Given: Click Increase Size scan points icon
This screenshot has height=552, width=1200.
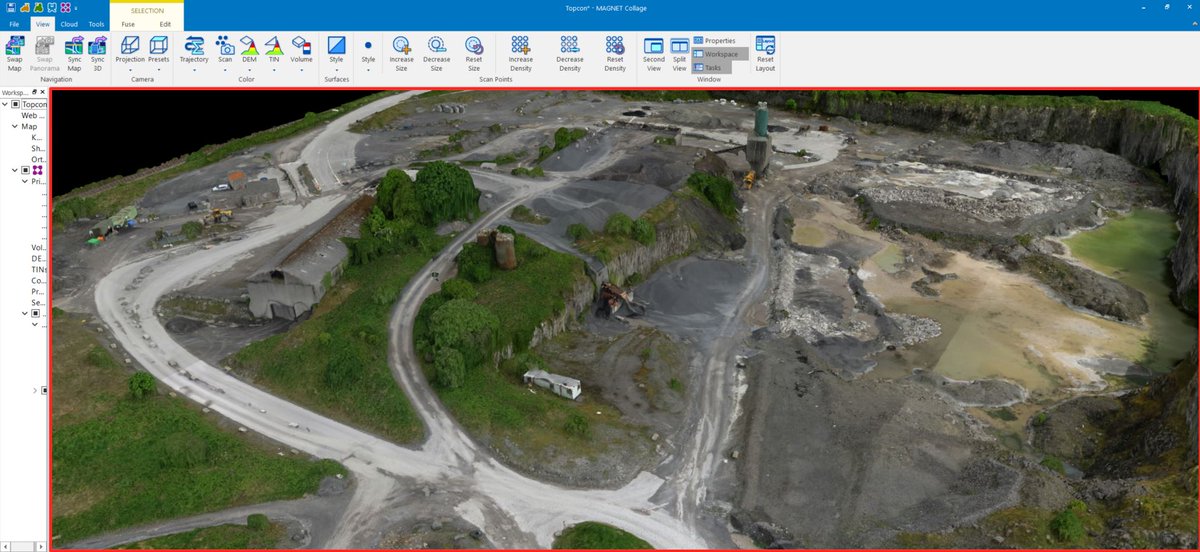Looking at the screenshot, I should click(x=401, y=45).
